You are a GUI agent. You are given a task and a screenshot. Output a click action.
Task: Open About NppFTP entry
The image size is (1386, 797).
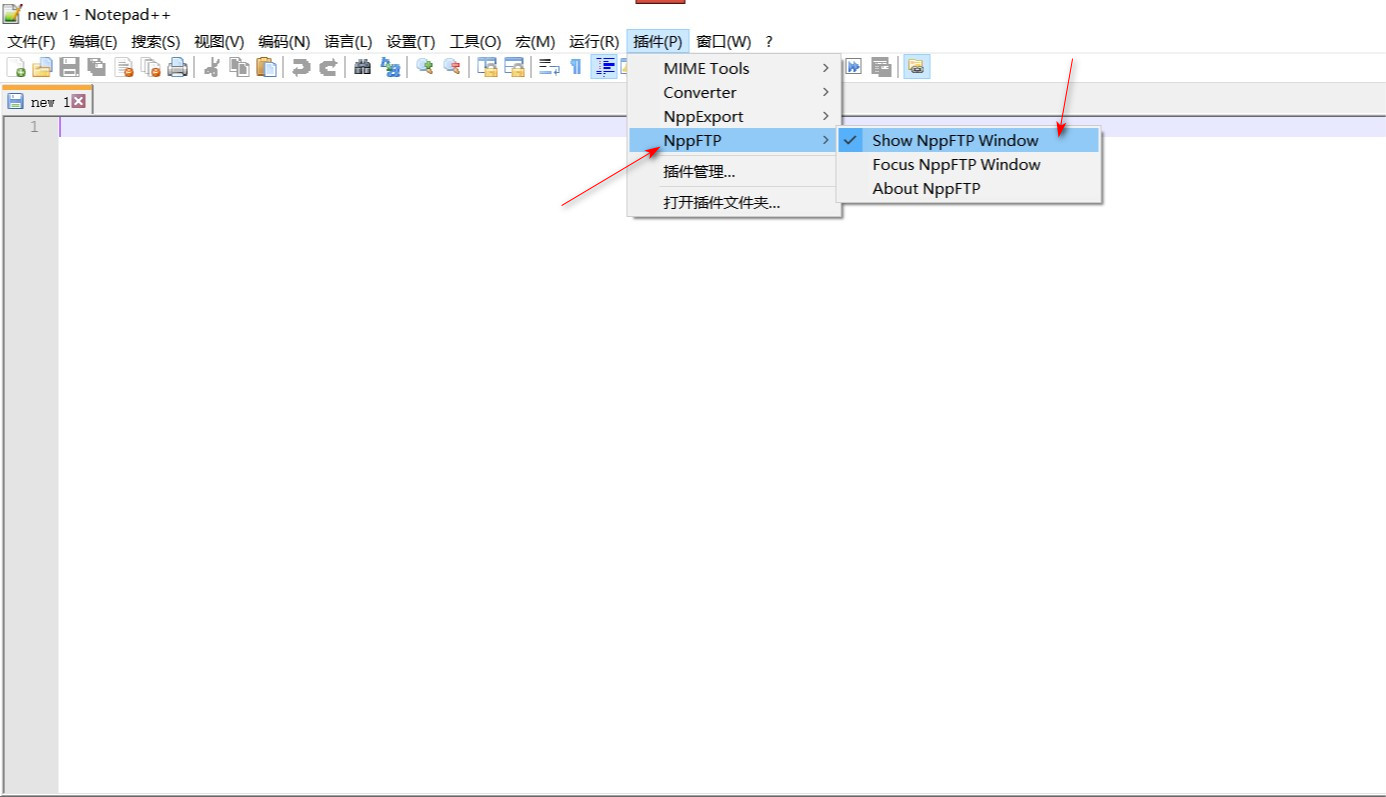tap(969, 189)
